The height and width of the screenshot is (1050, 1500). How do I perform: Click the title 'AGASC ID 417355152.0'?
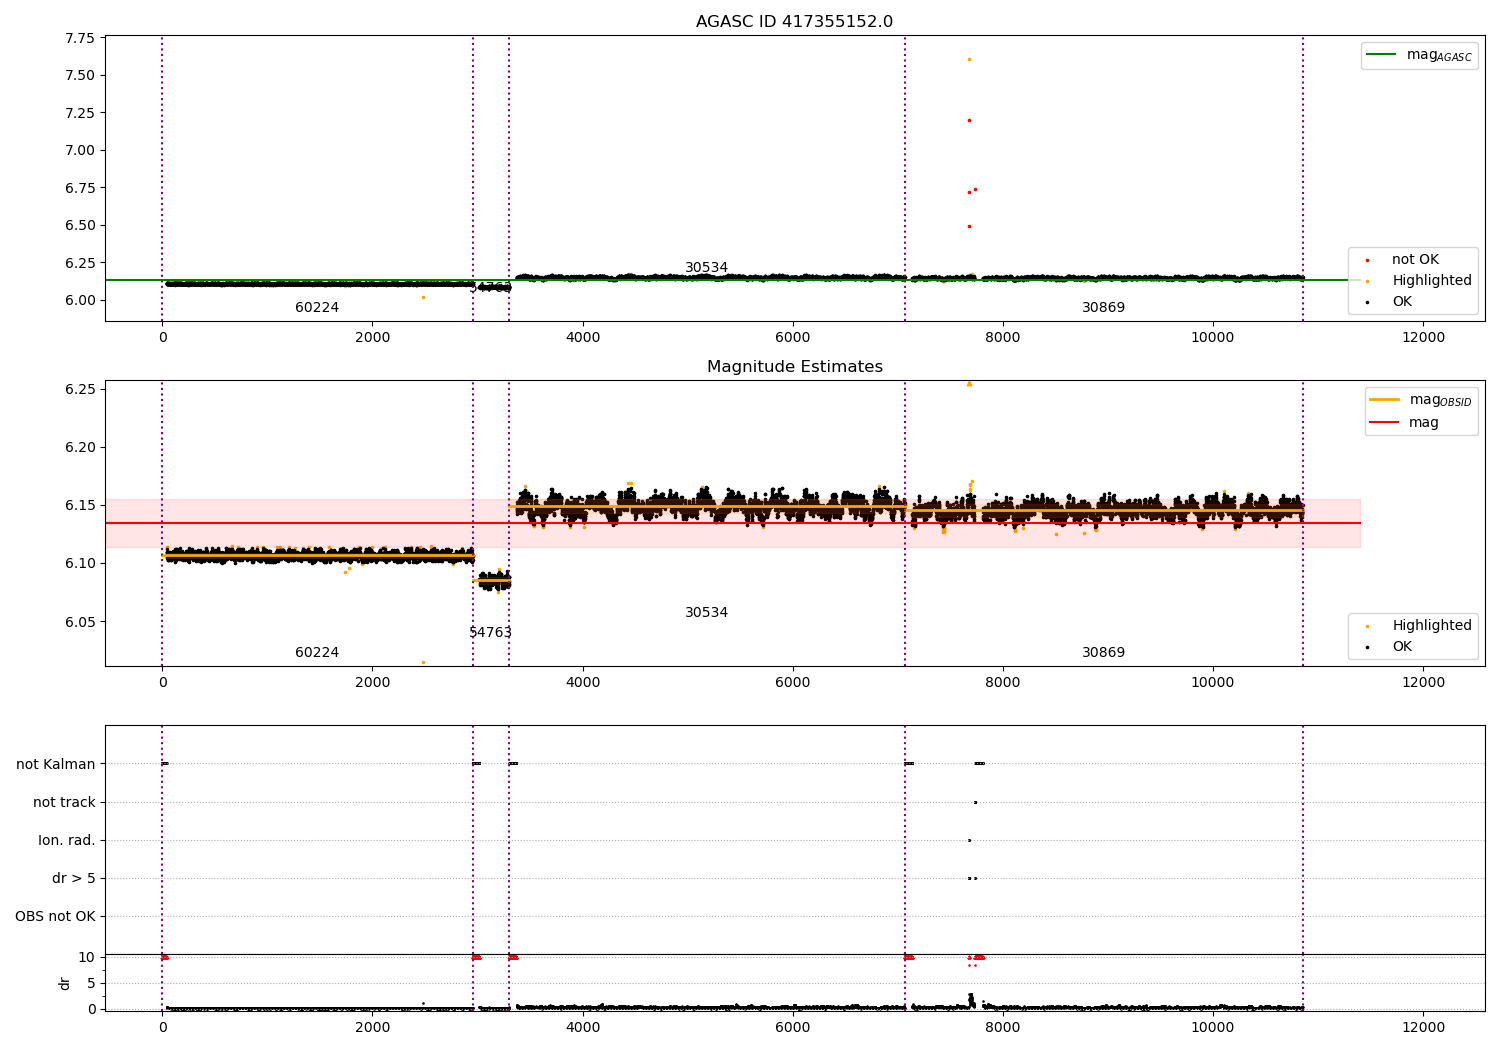794,22
